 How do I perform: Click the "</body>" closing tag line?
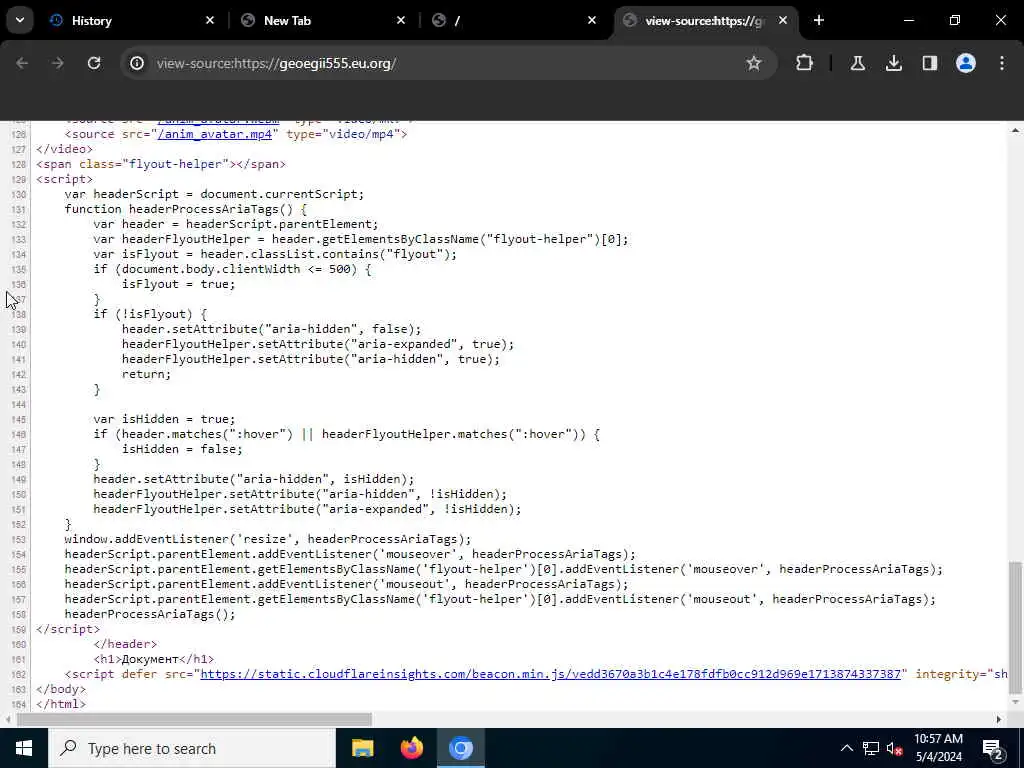pyautogui.click(x=61, y=689)
